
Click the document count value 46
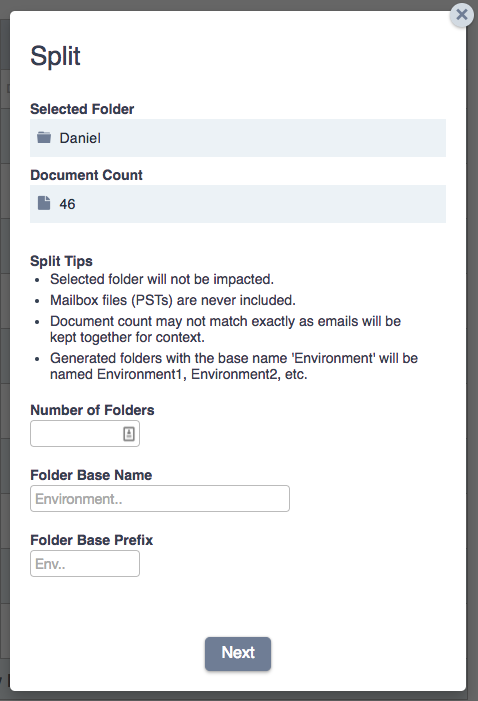pos(68,204)
